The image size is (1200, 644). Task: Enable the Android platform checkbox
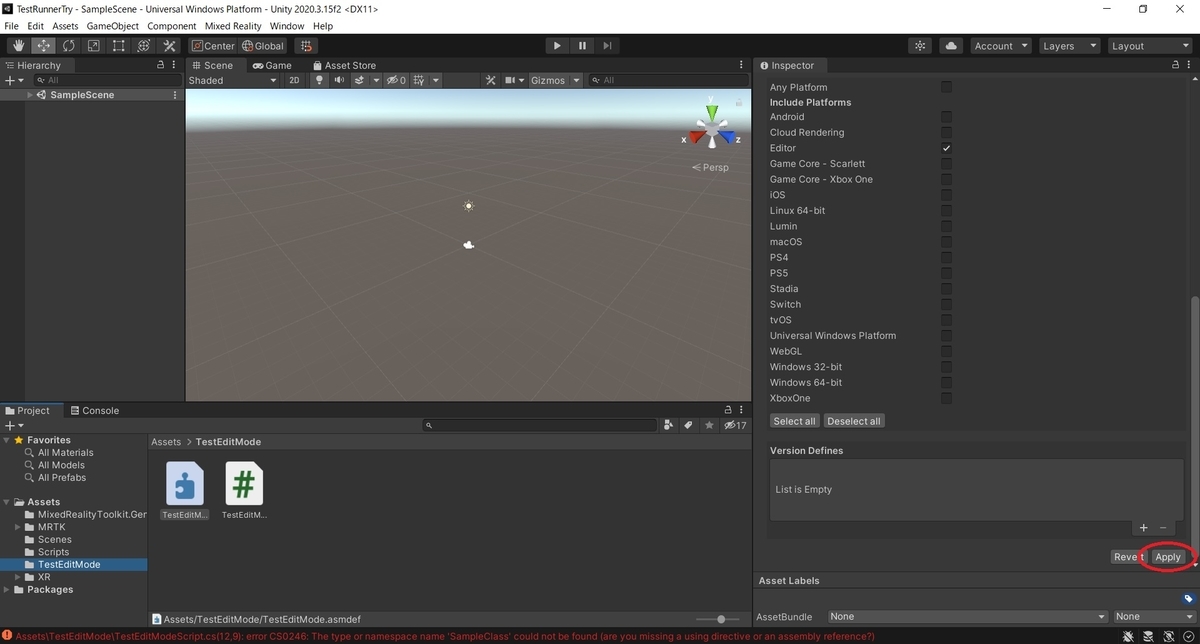tap(946, 117)
